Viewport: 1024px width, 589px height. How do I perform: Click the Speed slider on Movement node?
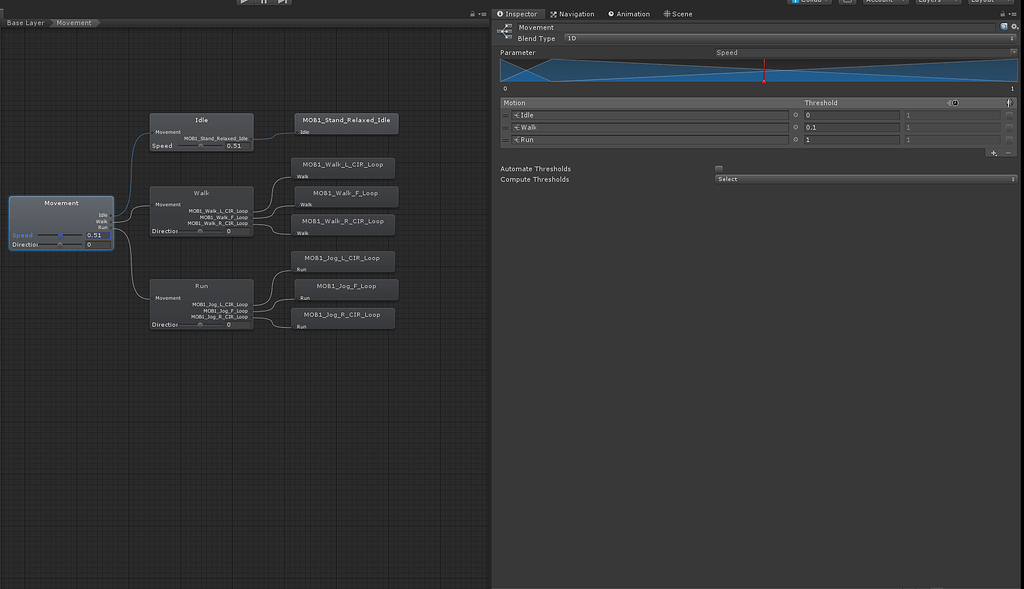coord(60,235)
